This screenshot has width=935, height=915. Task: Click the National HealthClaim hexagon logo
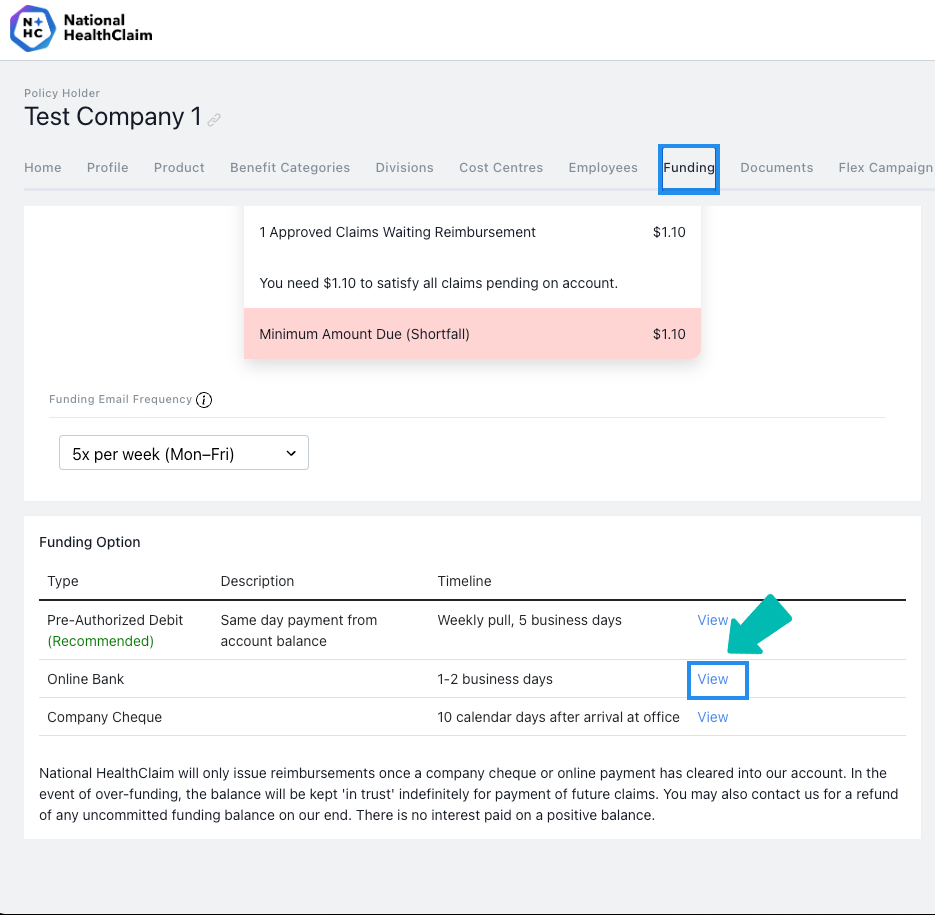pos(33,29)
